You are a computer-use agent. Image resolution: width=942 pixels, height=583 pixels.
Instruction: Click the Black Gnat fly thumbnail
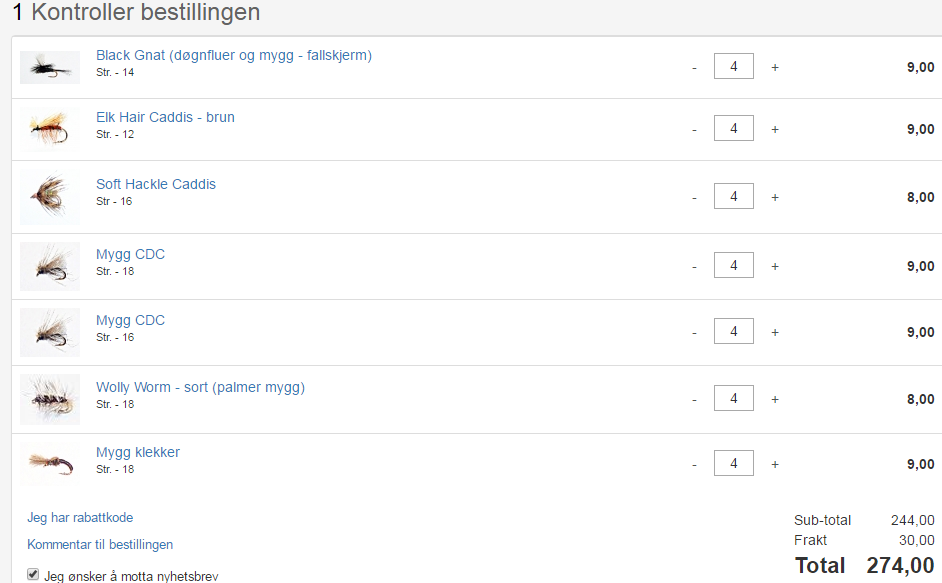tap(49, 67)
